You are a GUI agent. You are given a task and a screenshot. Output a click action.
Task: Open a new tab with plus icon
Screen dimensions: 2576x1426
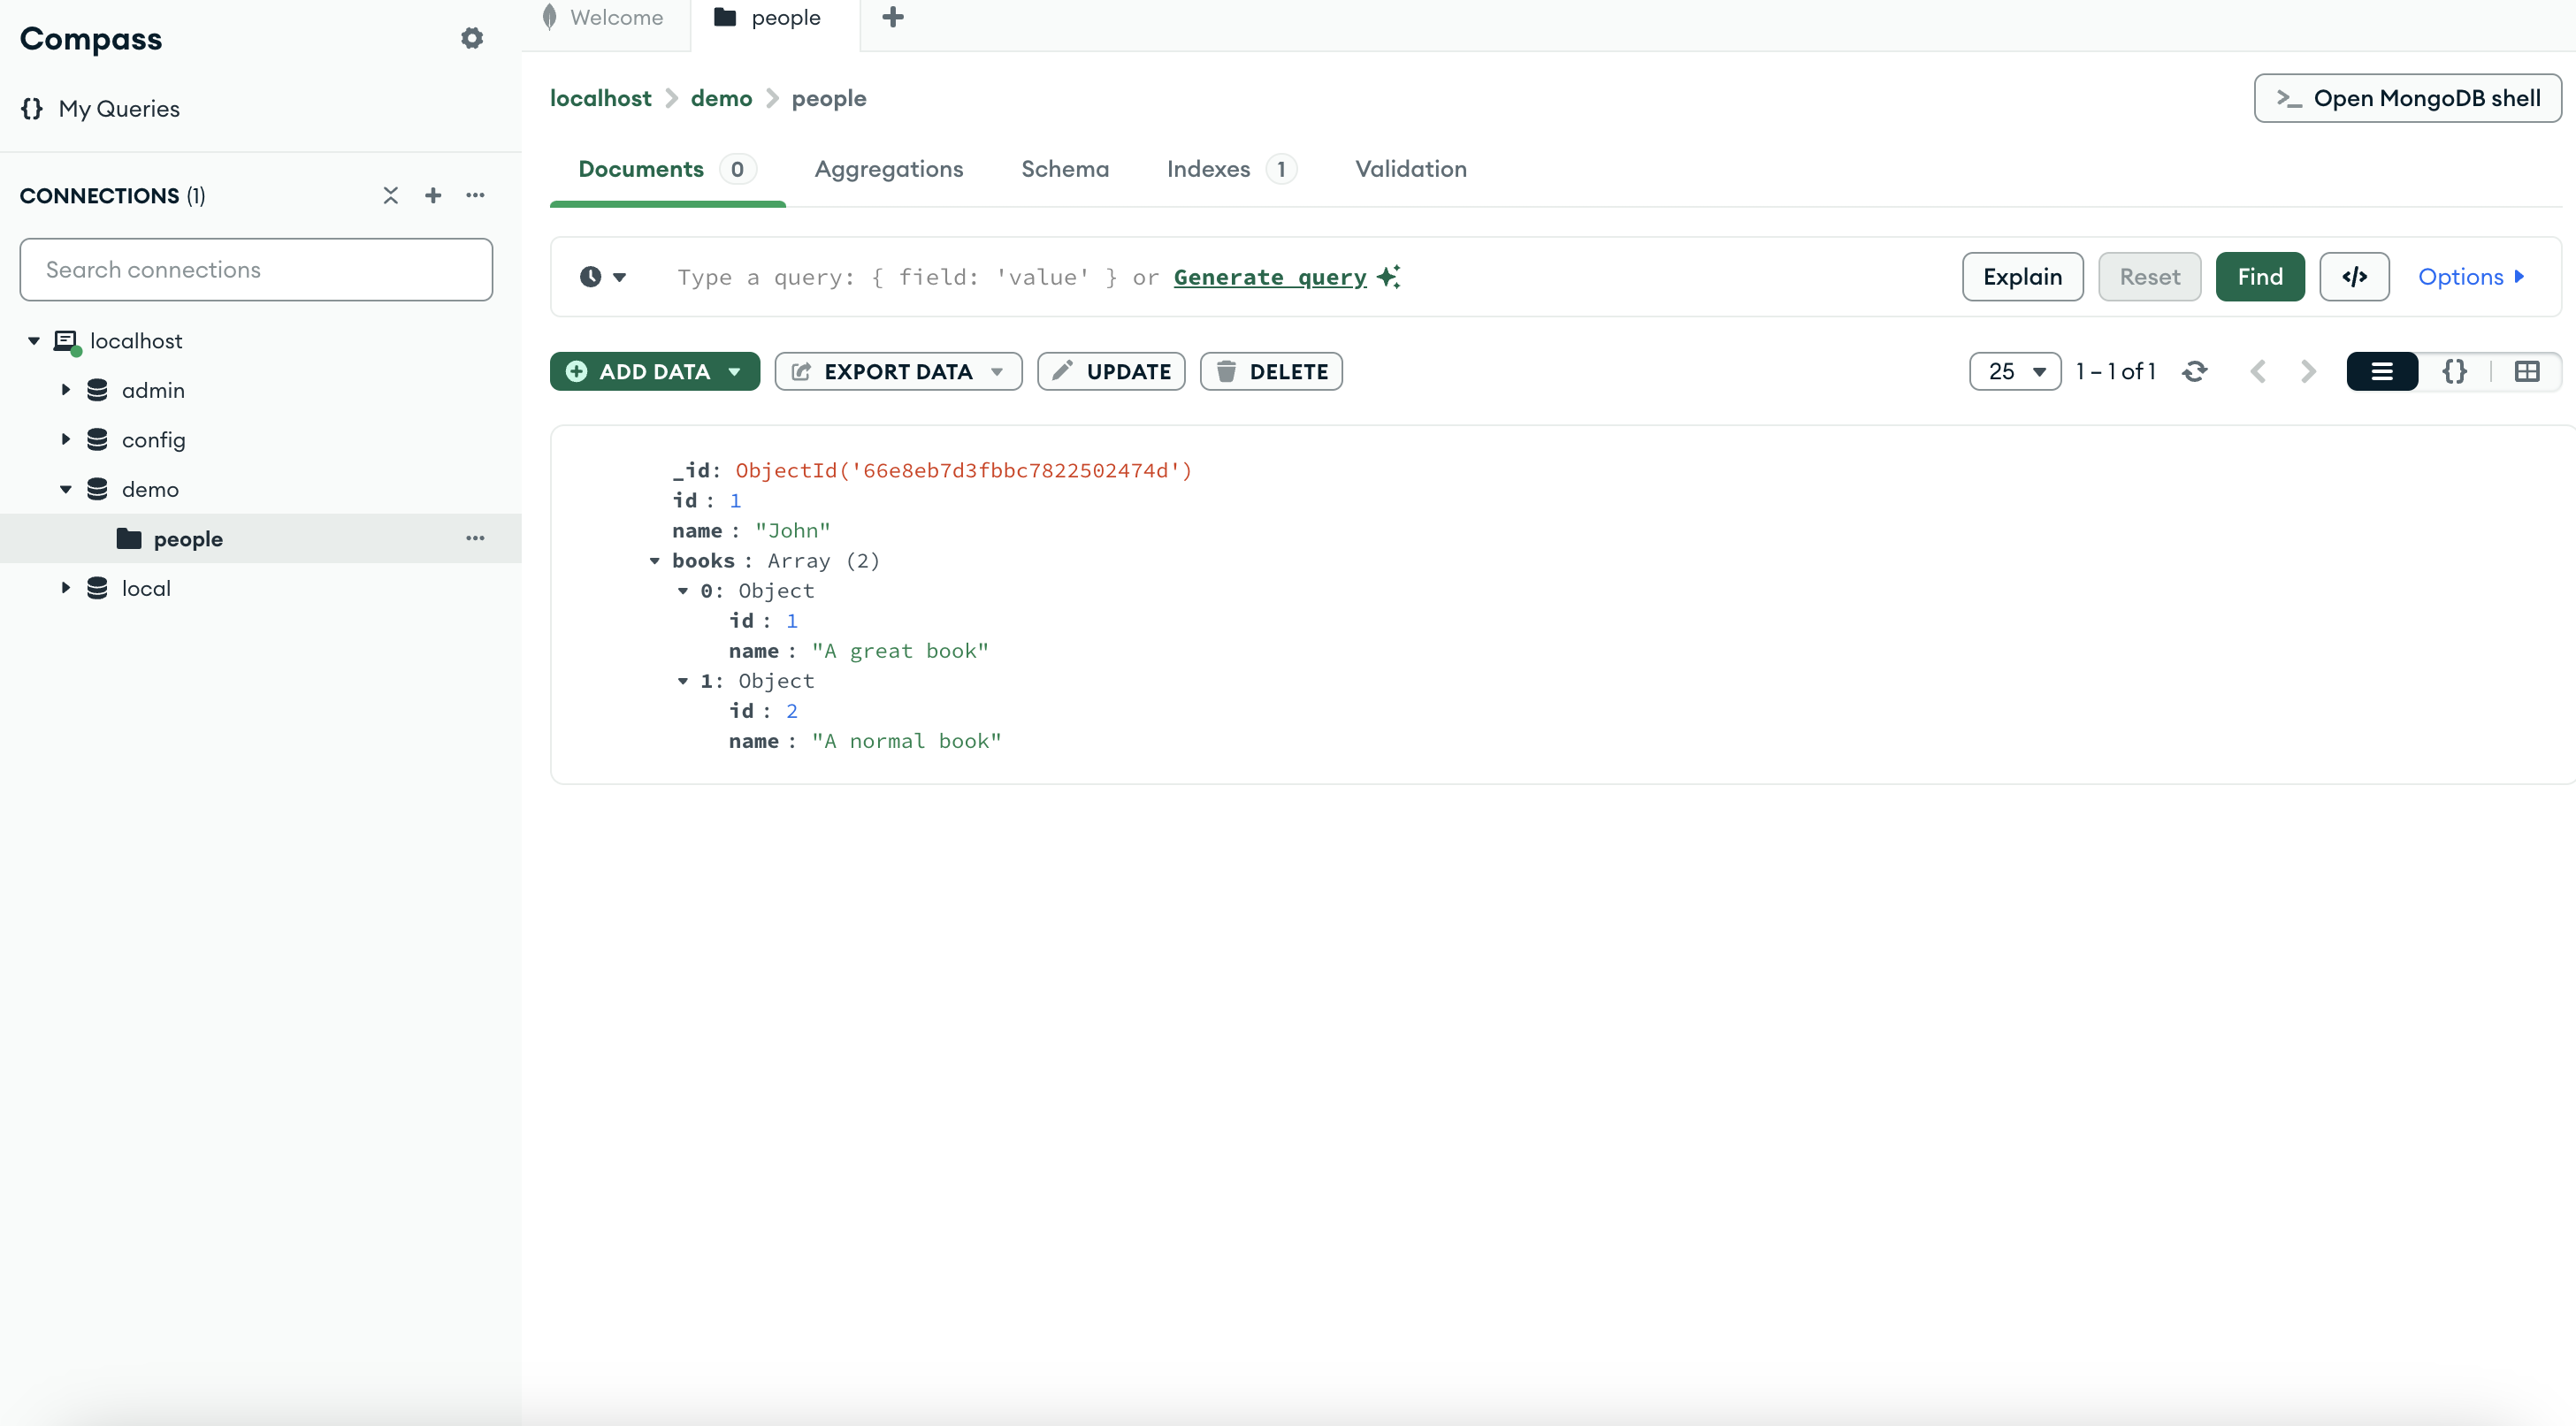pyautogui.click(x=893, y=17)
